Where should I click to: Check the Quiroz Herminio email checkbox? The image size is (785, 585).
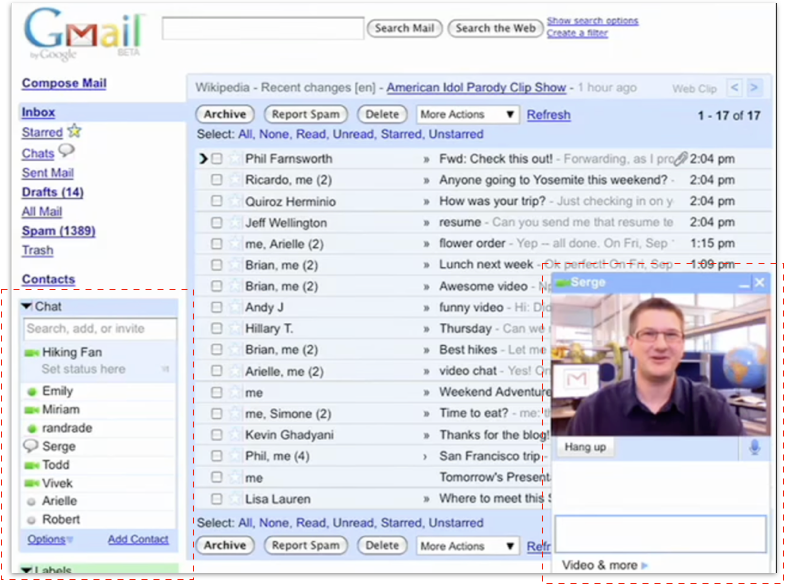tap(216, 201)
